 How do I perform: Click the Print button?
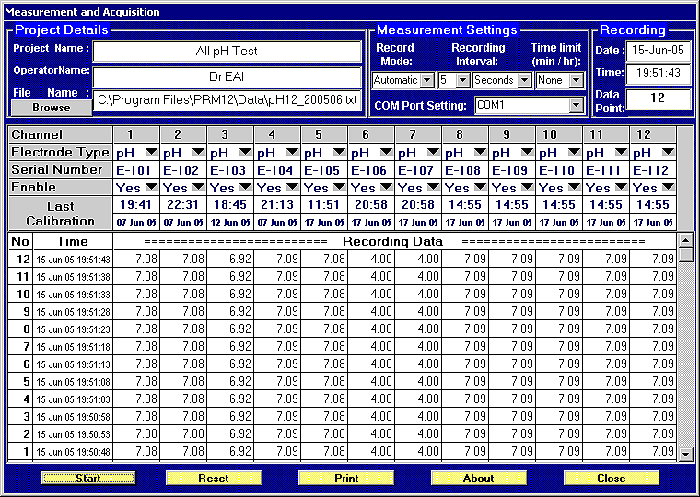click(x=346, y=478)
